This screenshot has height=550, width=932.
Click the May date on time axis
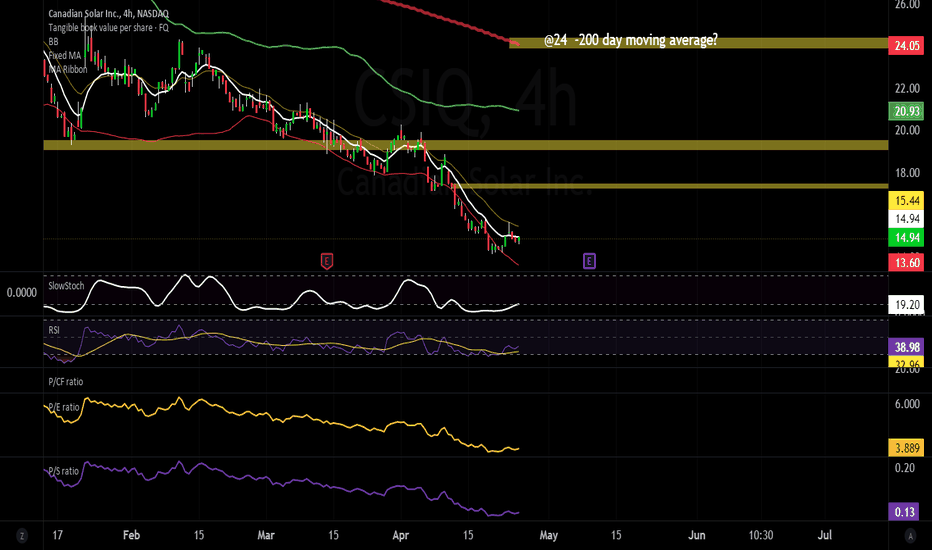pyautogui.click(x=549, y=535)
